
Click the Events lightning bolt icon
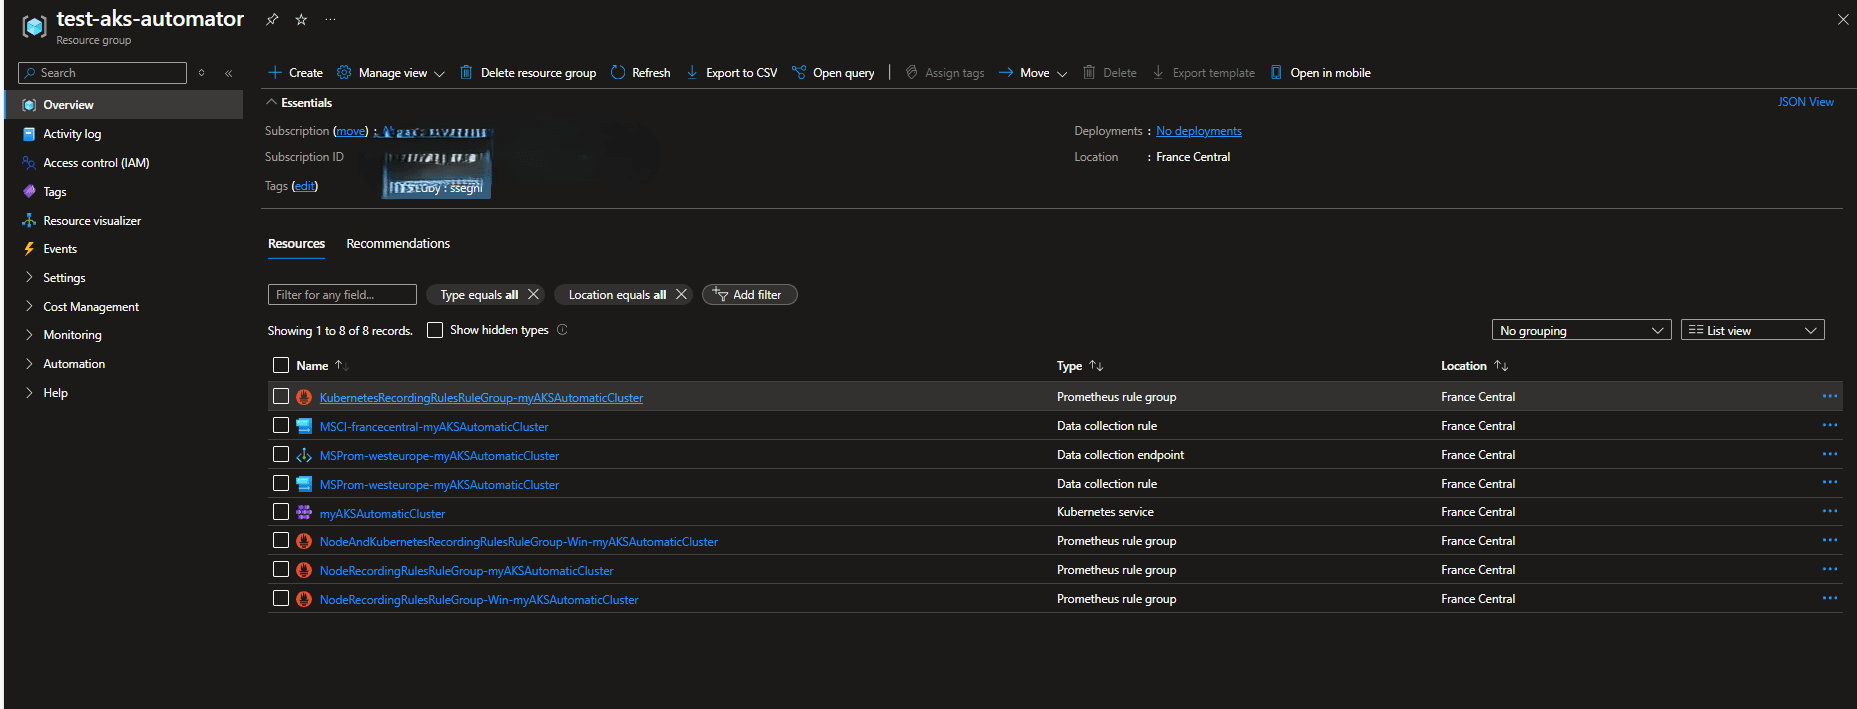click(29, 249)
